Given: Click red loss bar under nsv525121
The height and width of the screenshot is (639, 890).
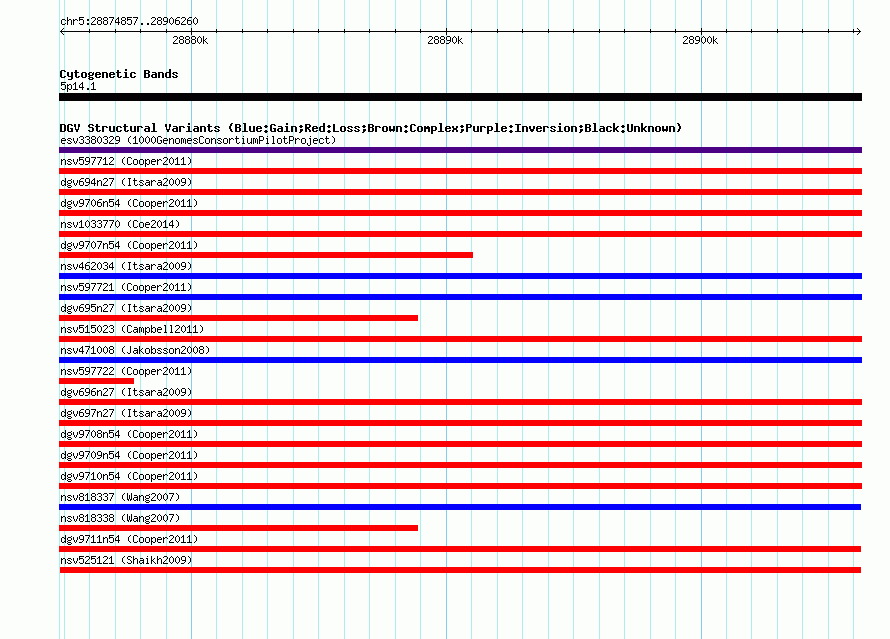Looking at the screenshot, I should coord(460,570).
